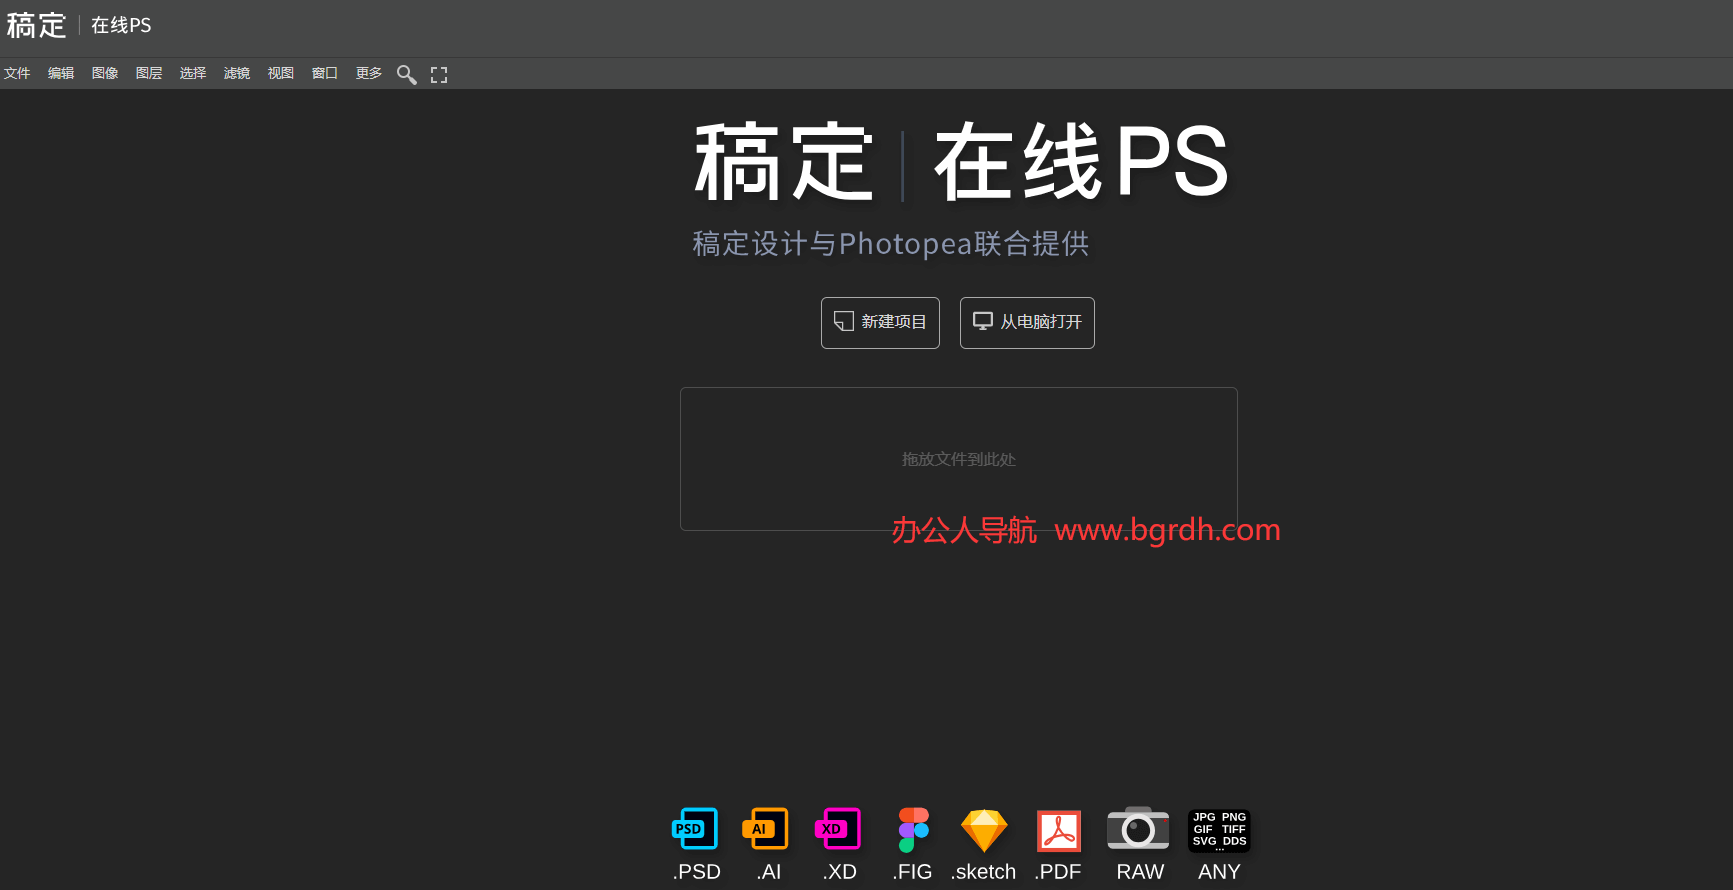Click the 新建项目 button
The height and width of the screenshot is (890, 1733).
click(x=880, y=323)
